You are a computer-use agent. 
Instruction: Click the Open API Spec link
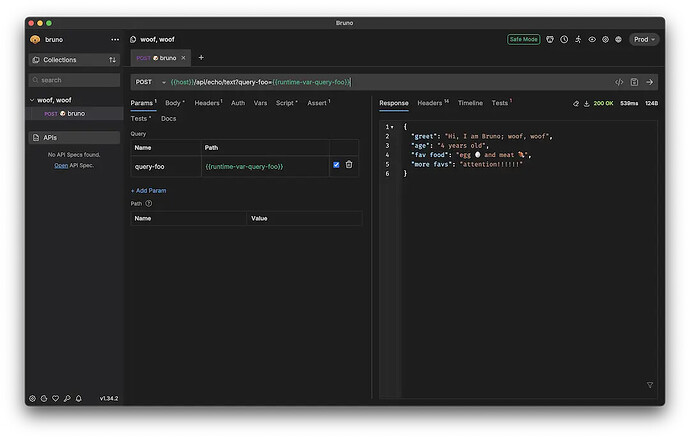(x=61, y=166)
